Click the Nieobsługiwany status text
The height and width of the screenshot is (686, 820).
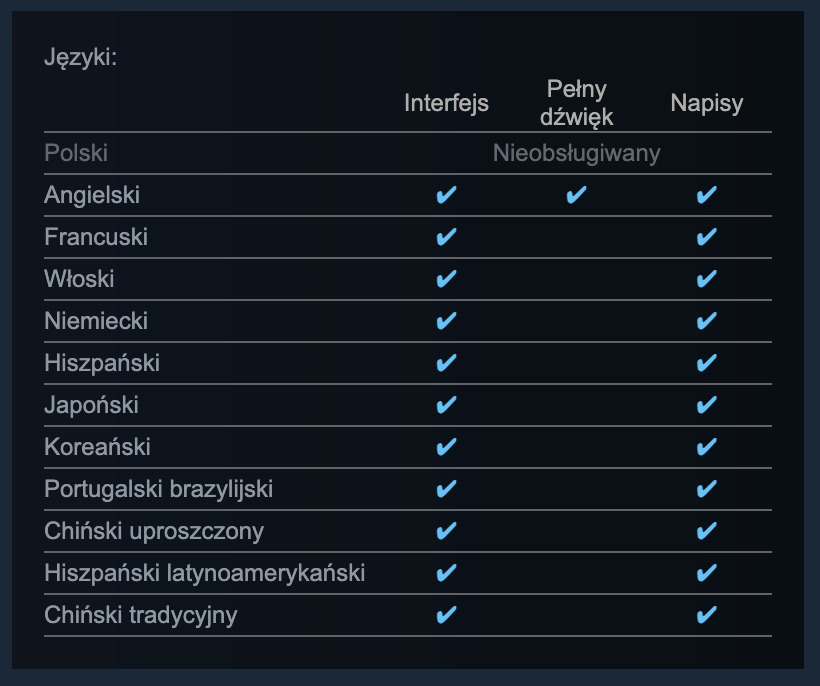click(x=576, y=153)
